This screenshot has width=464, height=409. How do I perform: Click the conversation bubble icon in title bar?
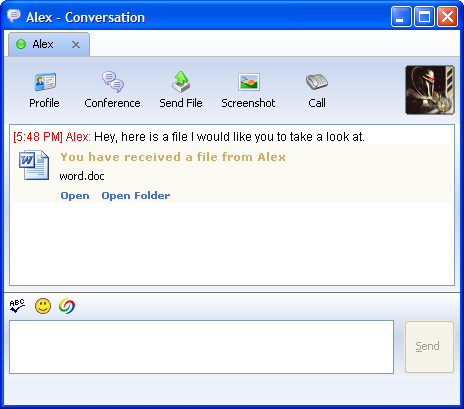(x=14, y=16)
